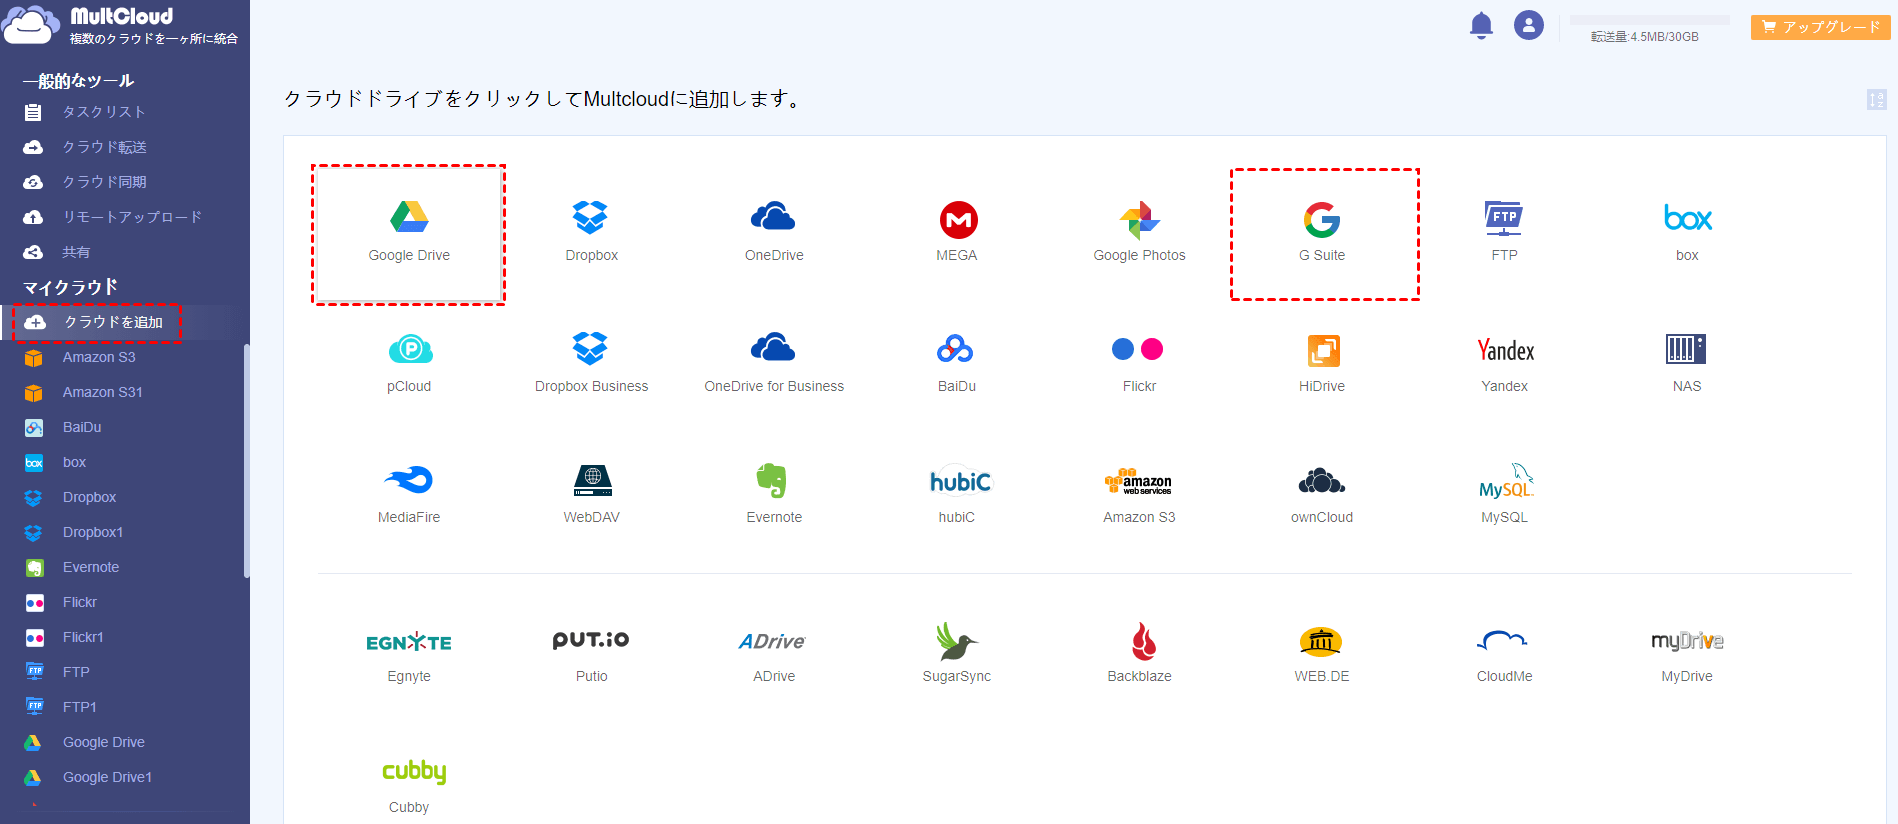
Task: Add MediaFire cloud
Action: click(x=409, y=496)
